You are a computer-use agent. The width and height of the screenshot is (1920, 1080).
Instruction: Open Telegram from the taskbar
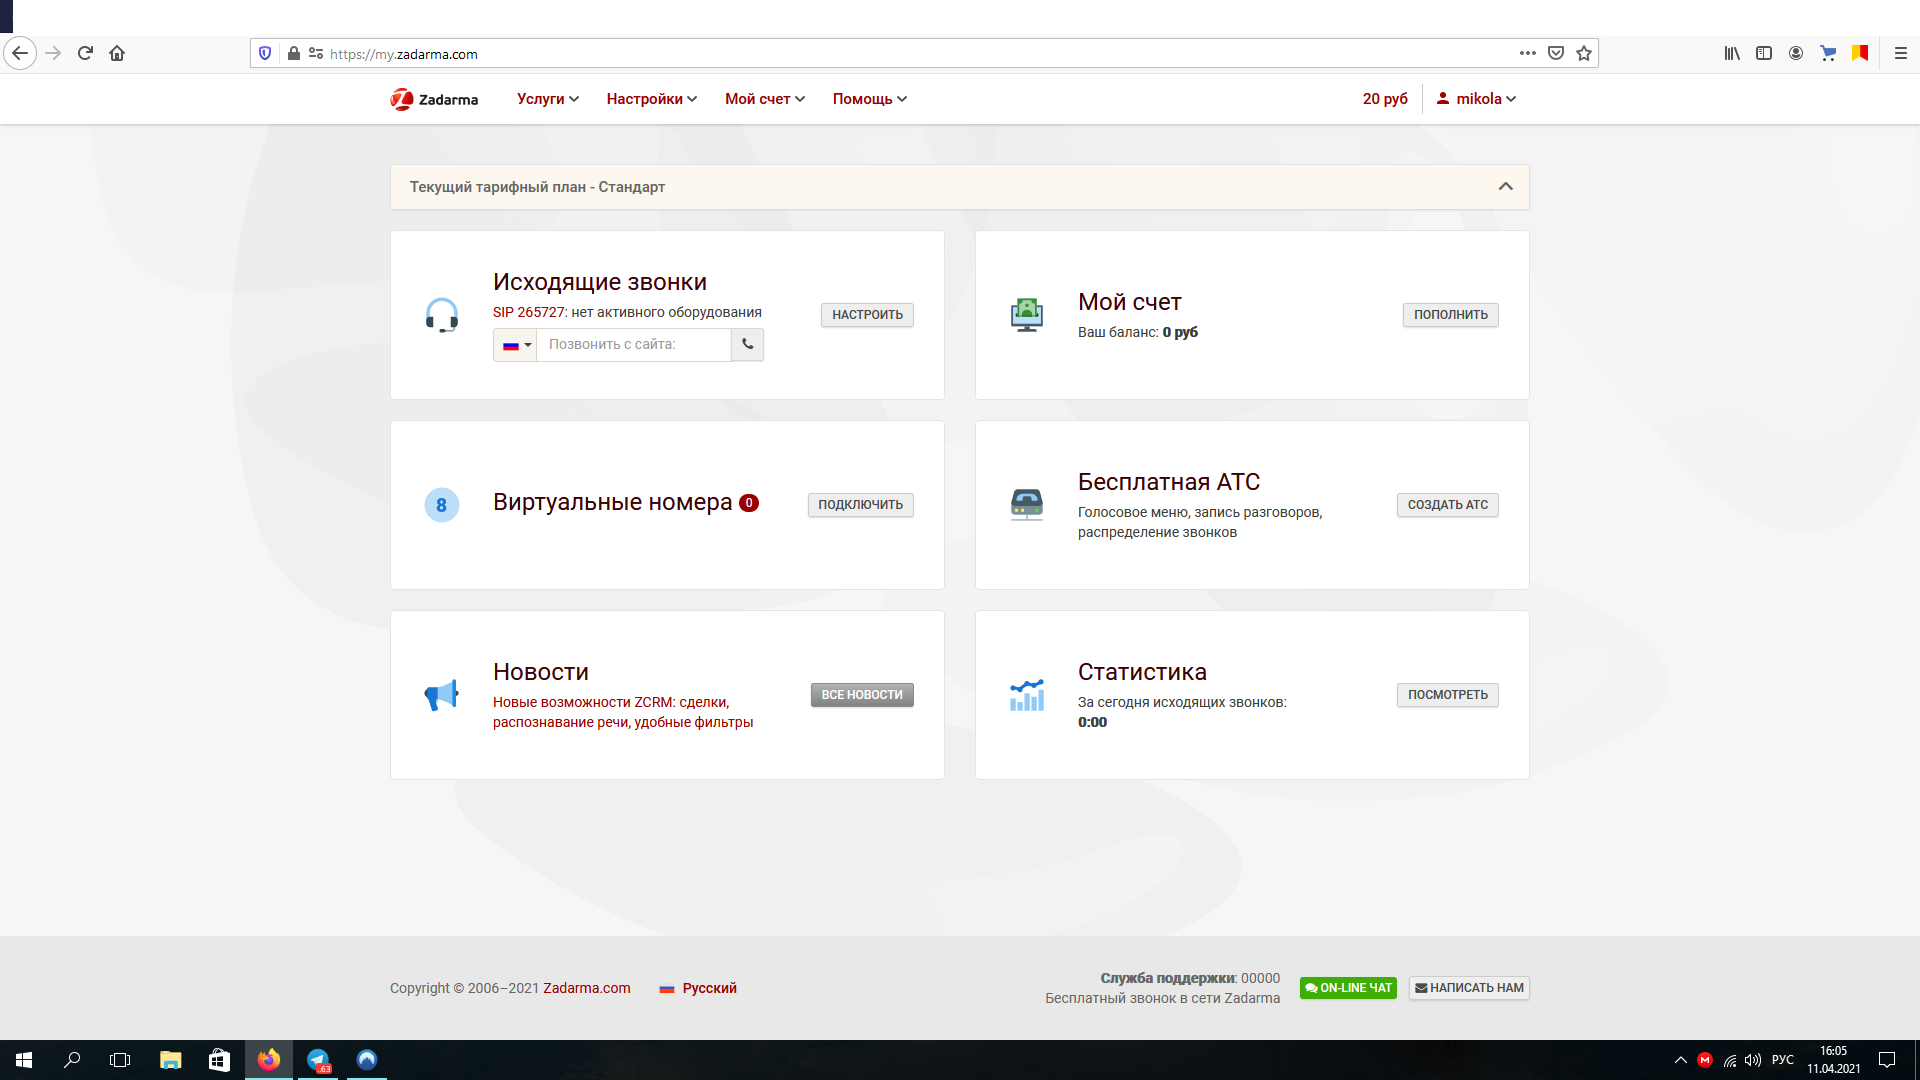point(318,1060)
